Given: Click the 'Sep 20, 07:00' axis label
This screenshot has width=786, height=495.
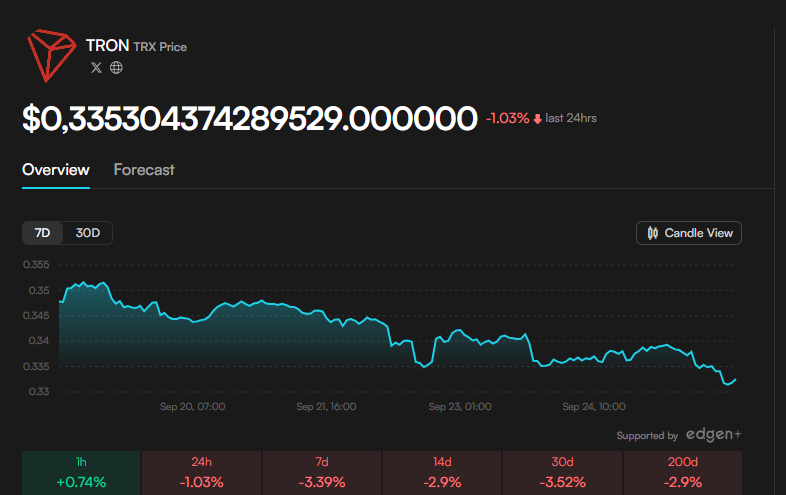Looking at the screenshot, I should [x=192, y=407].
